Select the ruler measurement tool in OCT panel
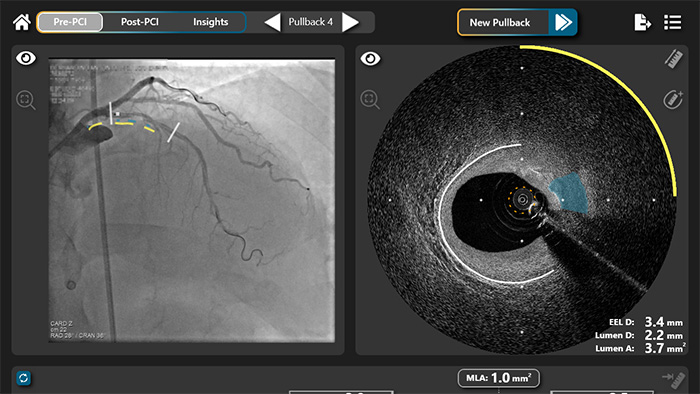The height and width of the screenshot is (394, 700). point(673,58)
